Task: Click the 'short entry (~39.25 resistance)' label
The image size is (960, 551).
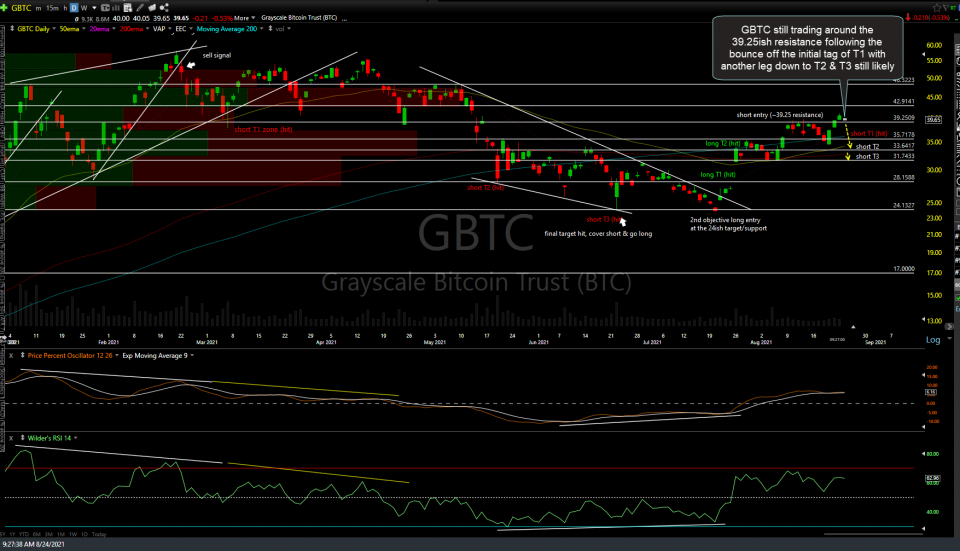Action: [779, 115]
